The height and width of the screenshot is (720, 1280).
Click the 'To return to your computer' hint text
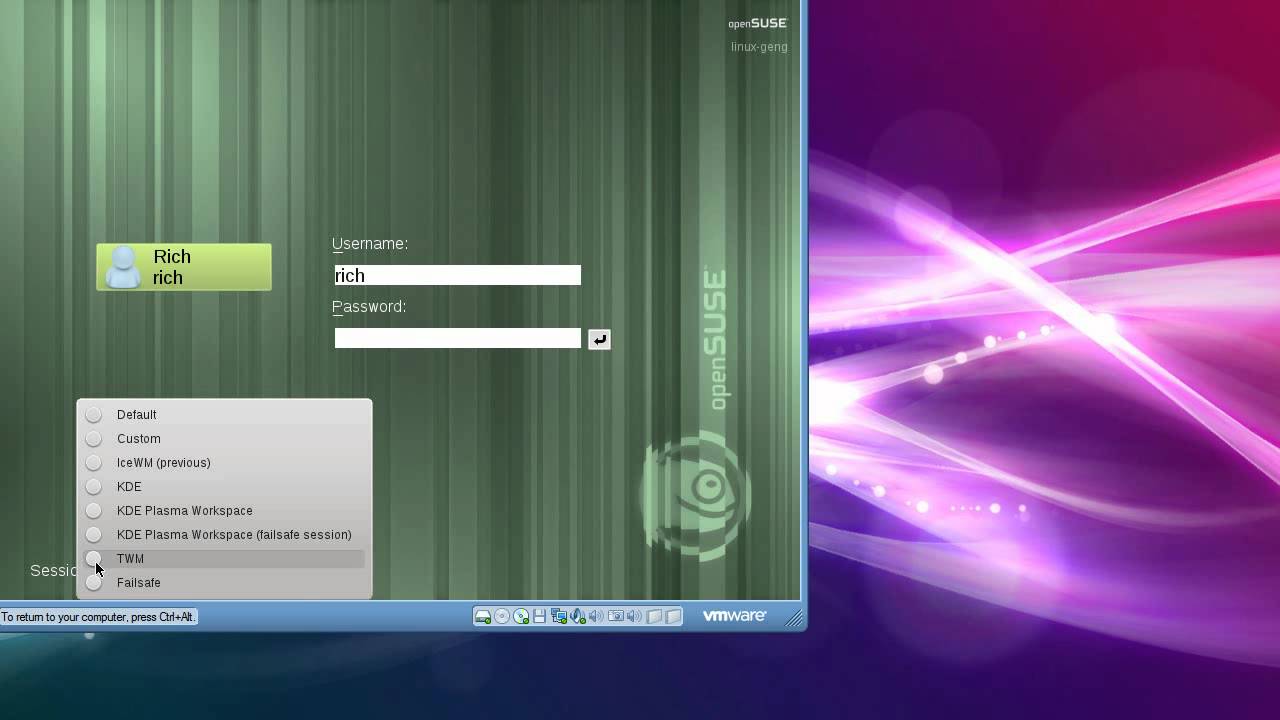click(x=98, y=617)
